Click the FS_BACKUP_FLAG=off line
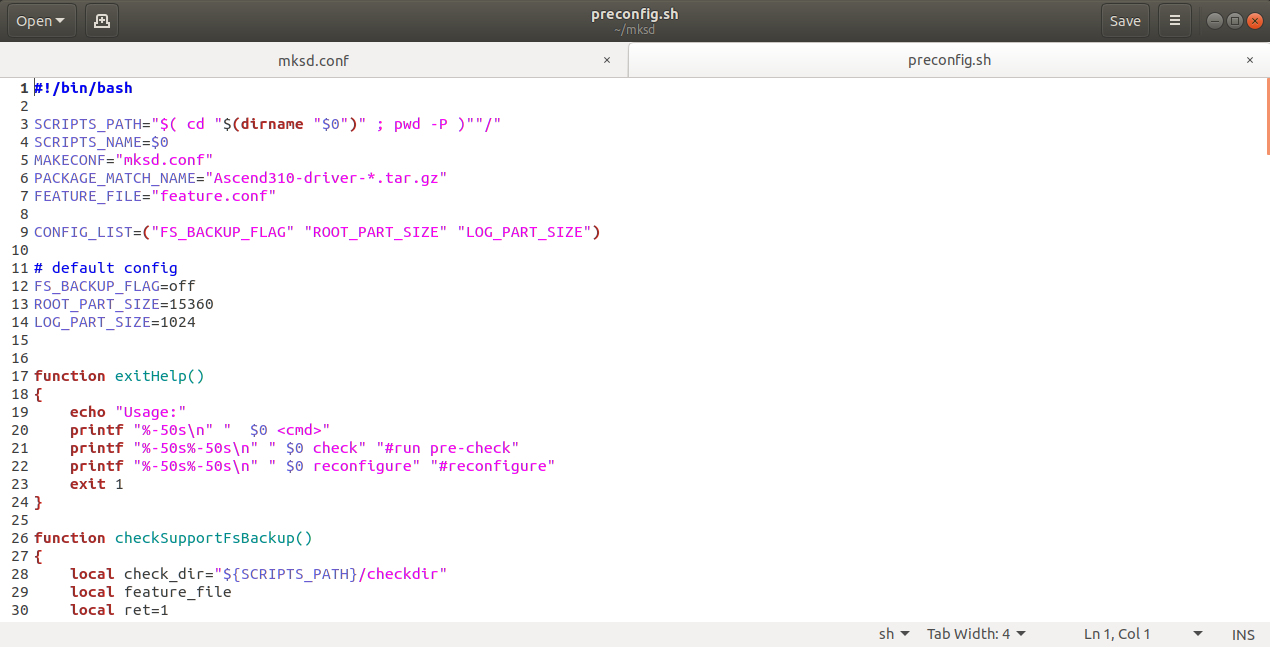This screenshot has width=1270, height=647. 115,286
